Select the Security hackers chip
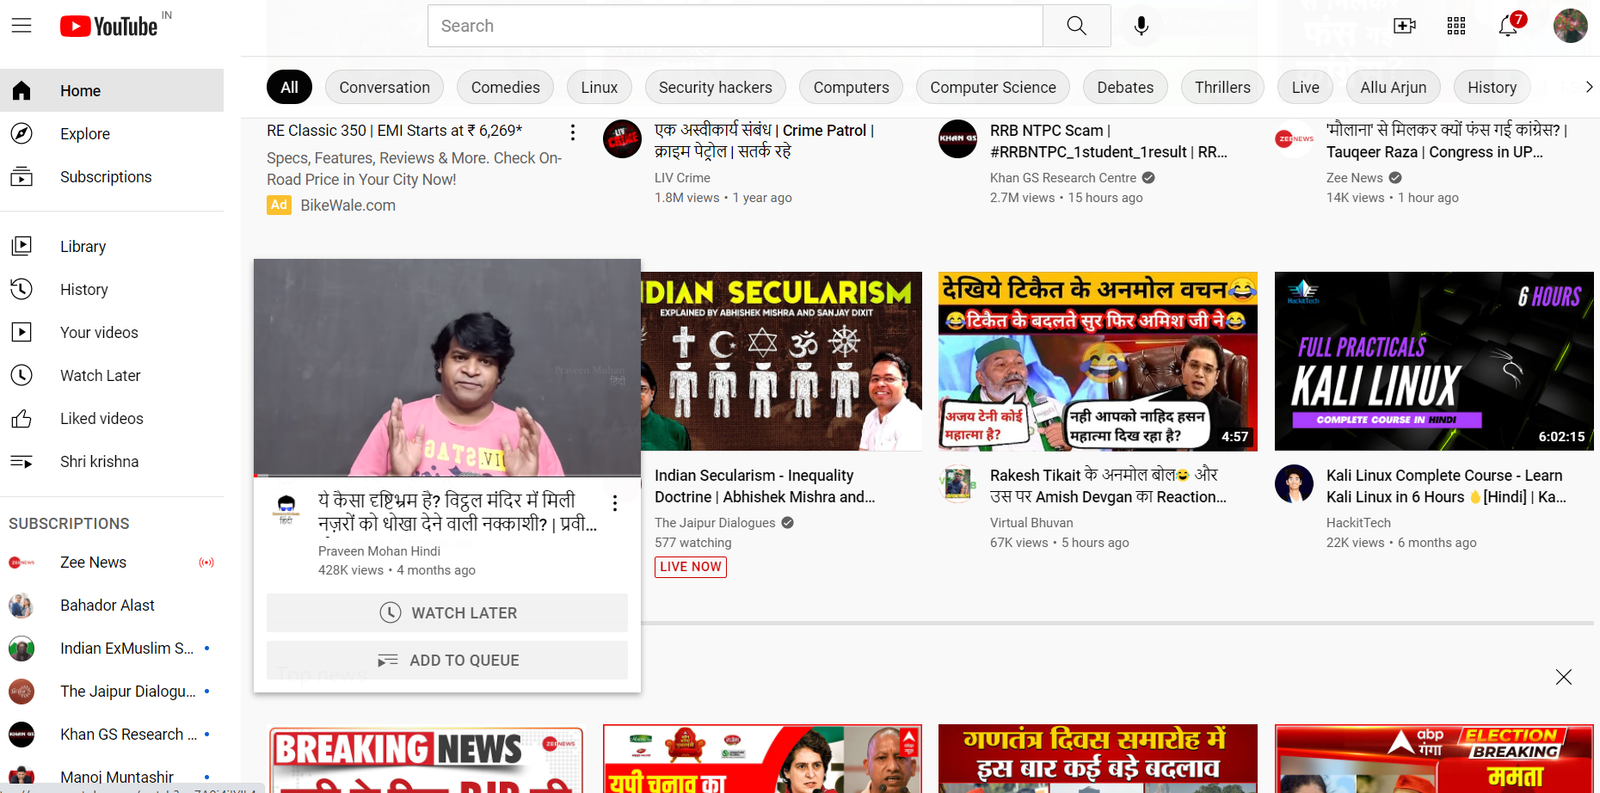 (715, 87)
